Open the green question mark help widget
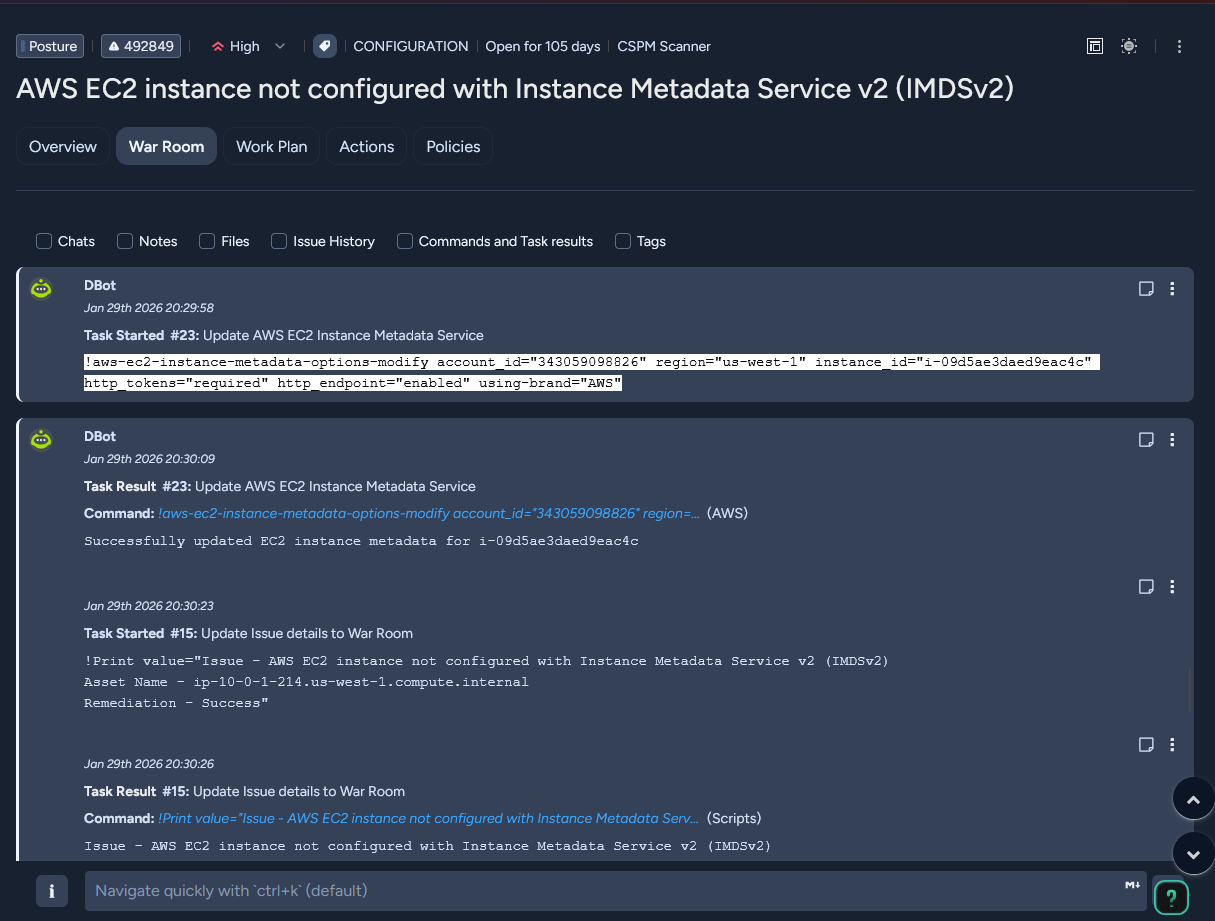The image size is (1215, 921). 1172,897
